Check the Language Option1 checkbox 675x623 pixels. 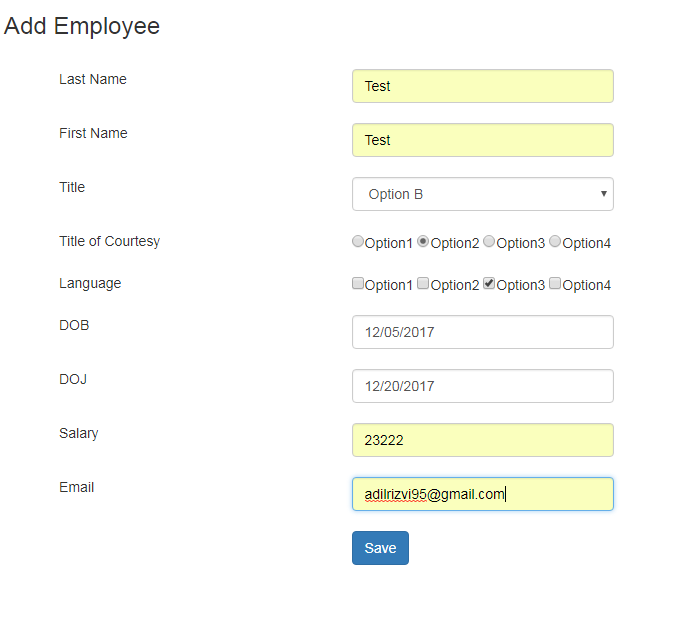tap(358, 283)
